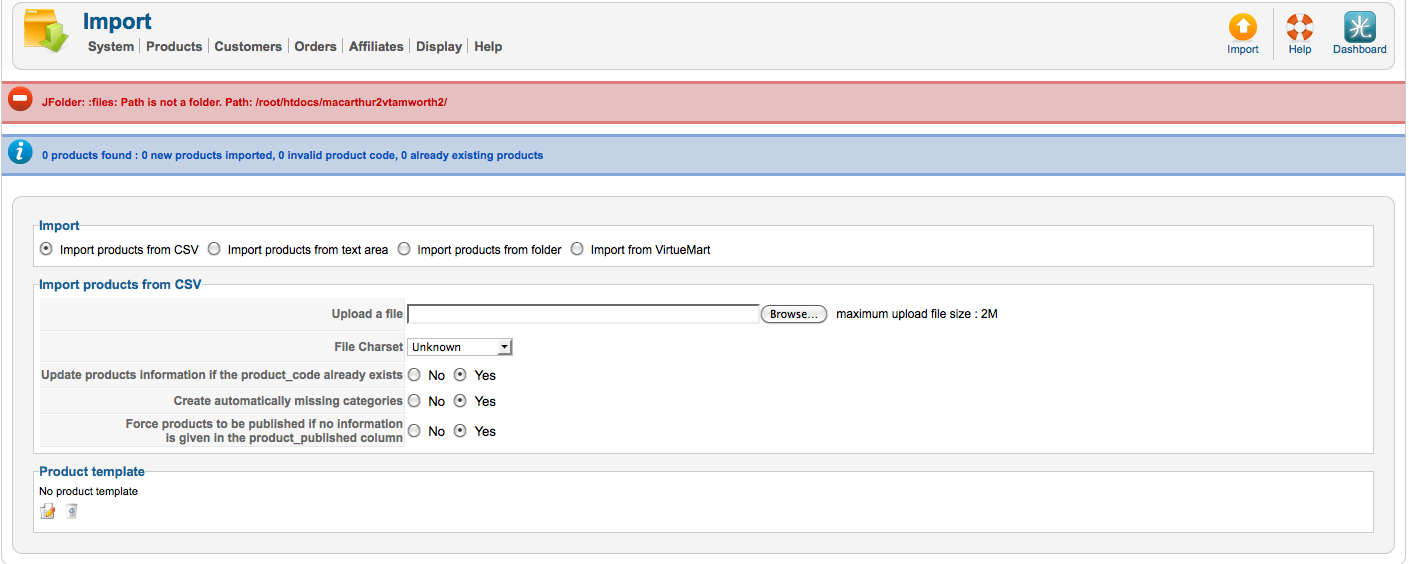Screen dimensions: 1409x564
Task: Open the Affiliates menu
Action: [376, 47]
